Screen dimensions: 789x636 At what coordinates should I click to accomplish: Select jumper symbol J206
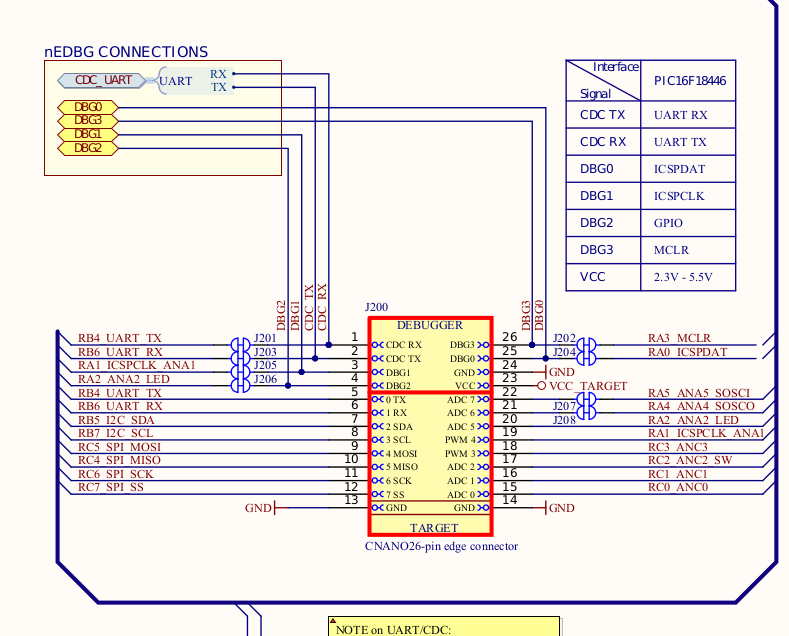pyautogui.click(x=240, y=386)
